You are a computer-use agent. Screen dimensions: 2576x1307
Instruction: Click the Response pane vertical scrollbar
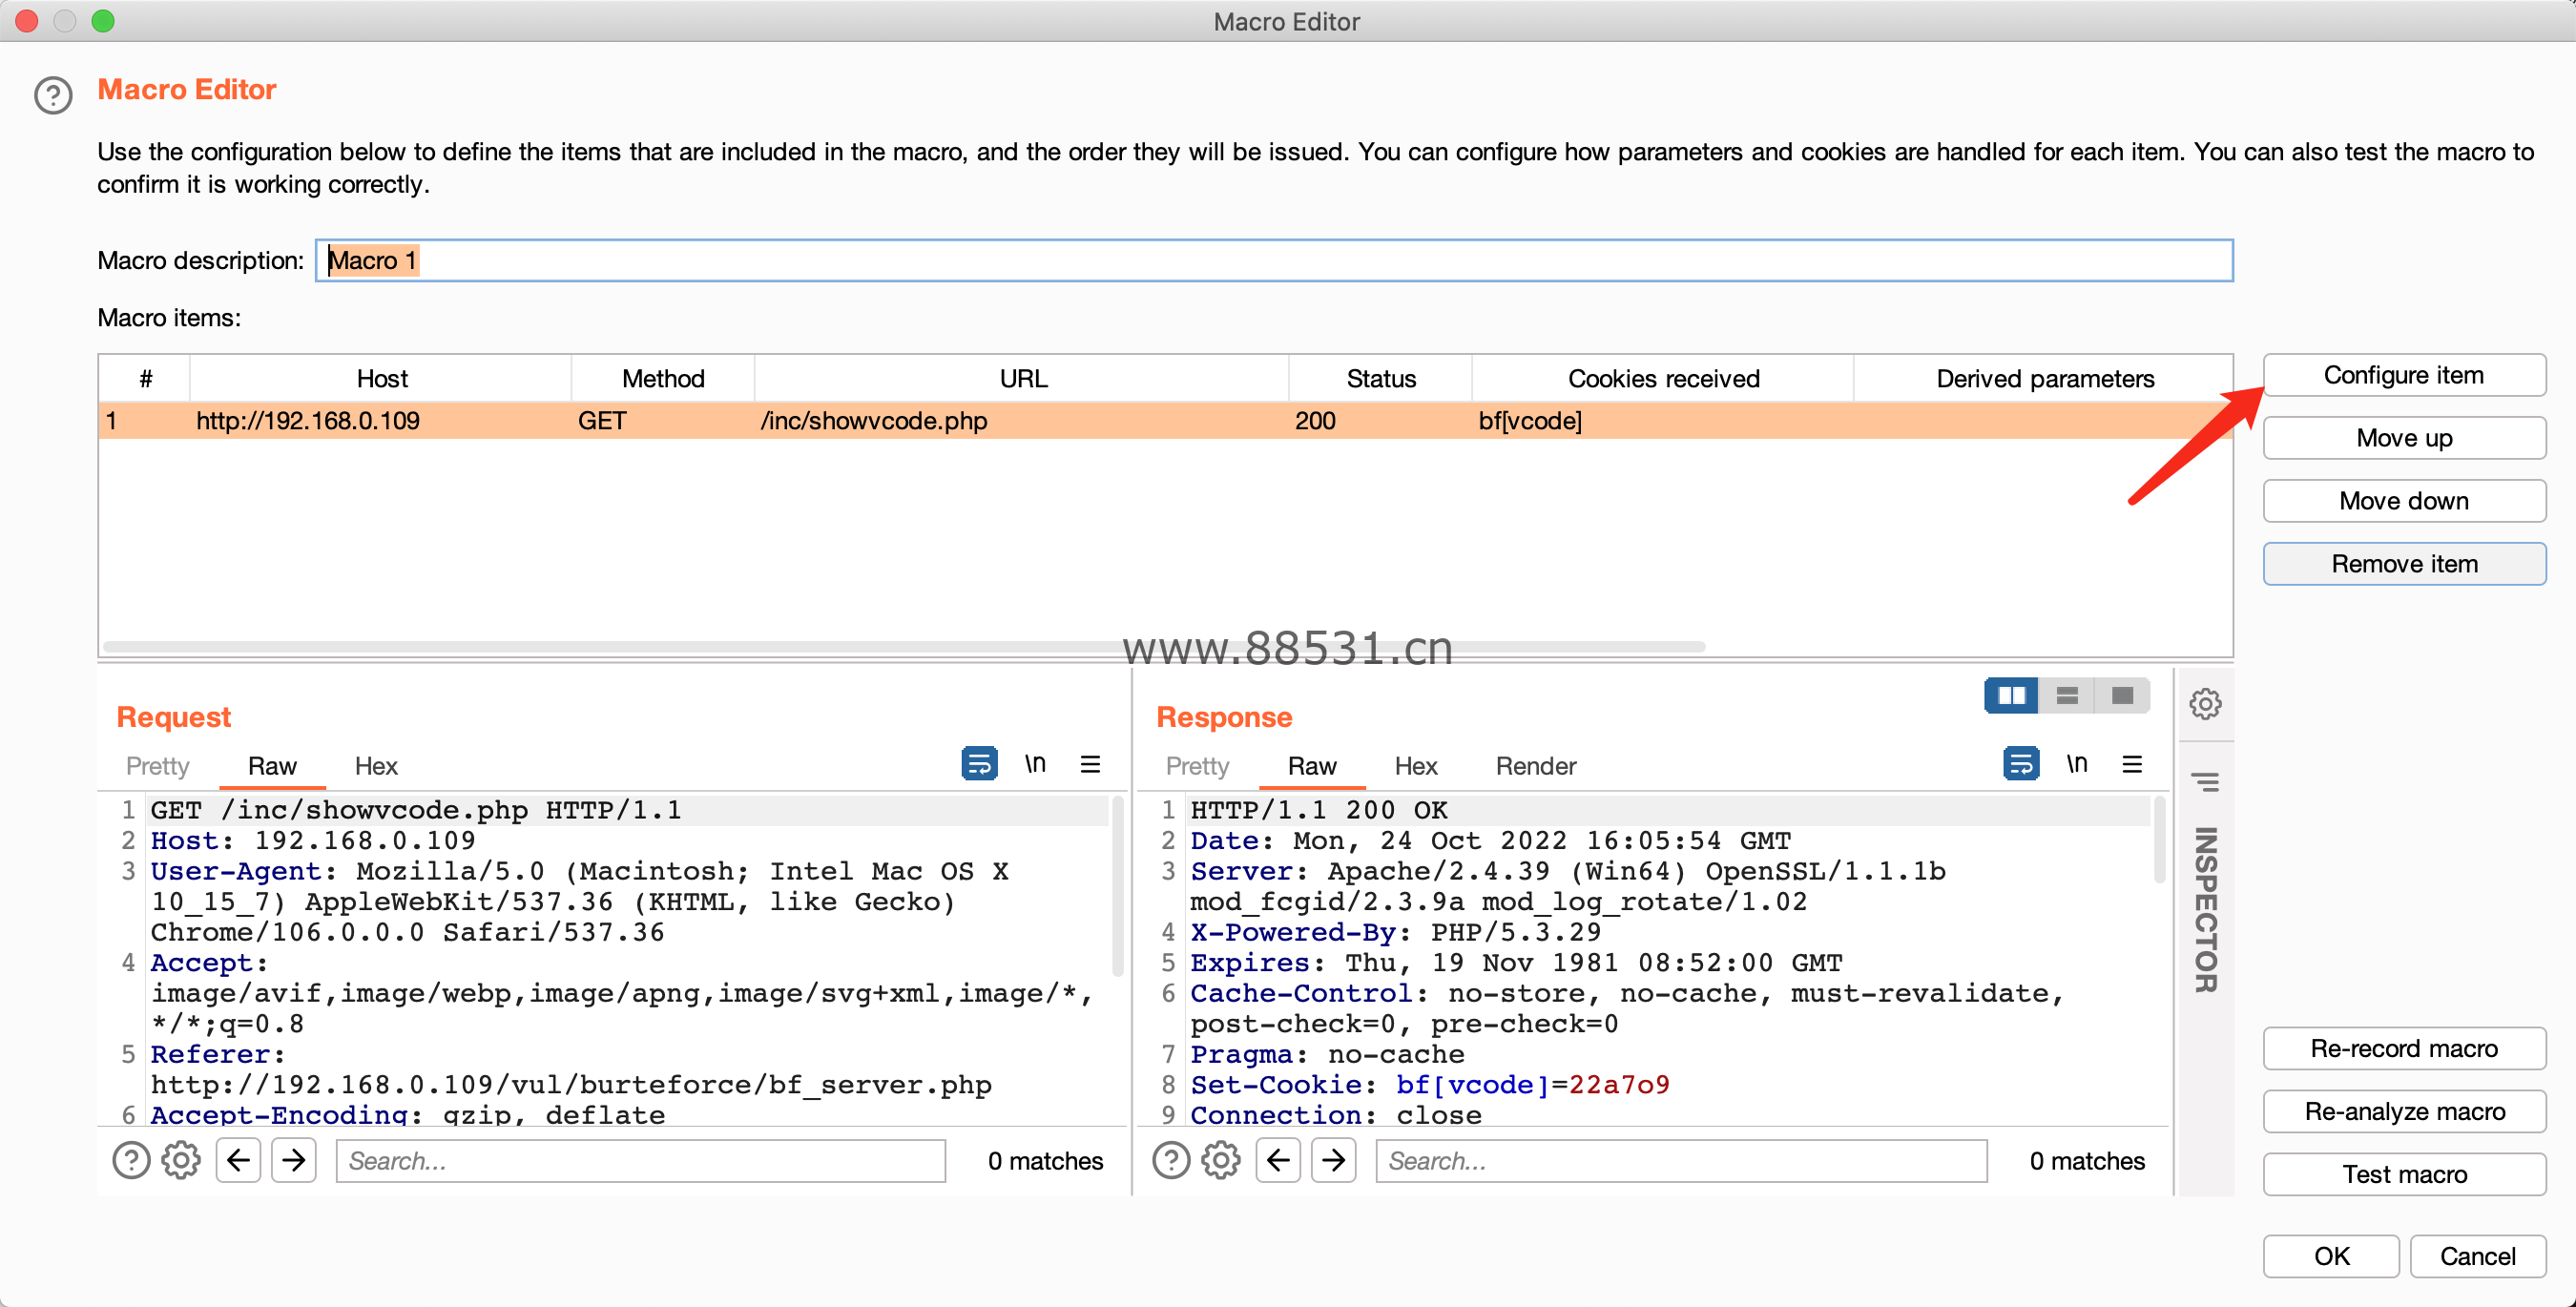[2160, 840]
